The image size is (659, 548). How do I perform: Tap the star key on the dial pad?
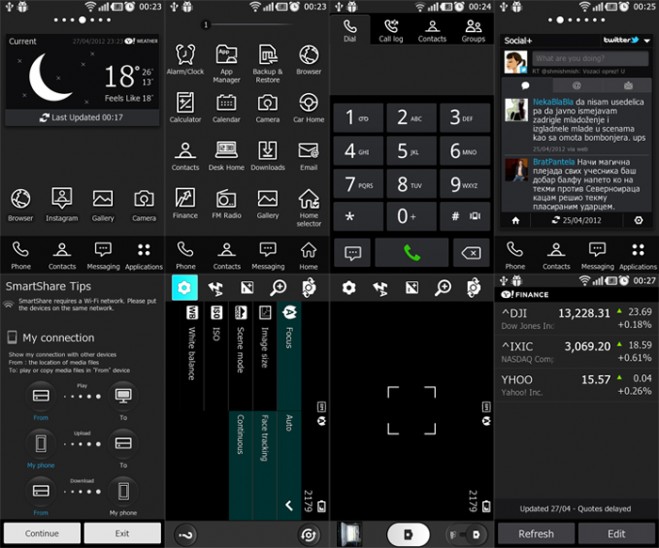(358, 216)
